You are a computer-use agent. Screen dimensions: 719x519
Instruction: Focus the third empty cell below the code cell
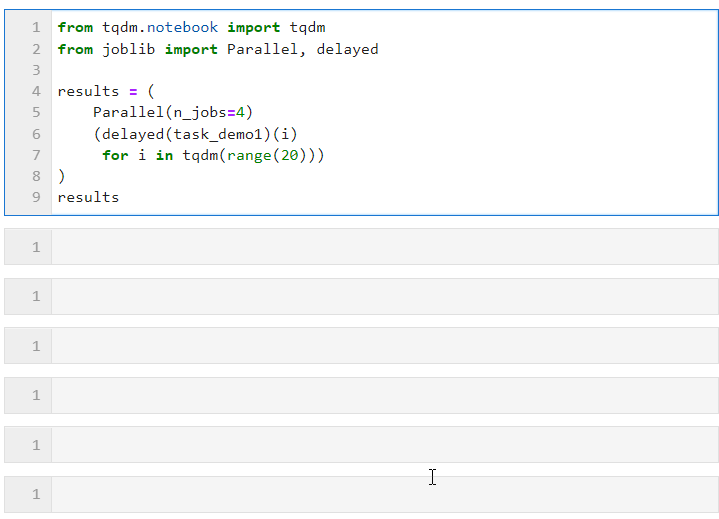[384, 346]
